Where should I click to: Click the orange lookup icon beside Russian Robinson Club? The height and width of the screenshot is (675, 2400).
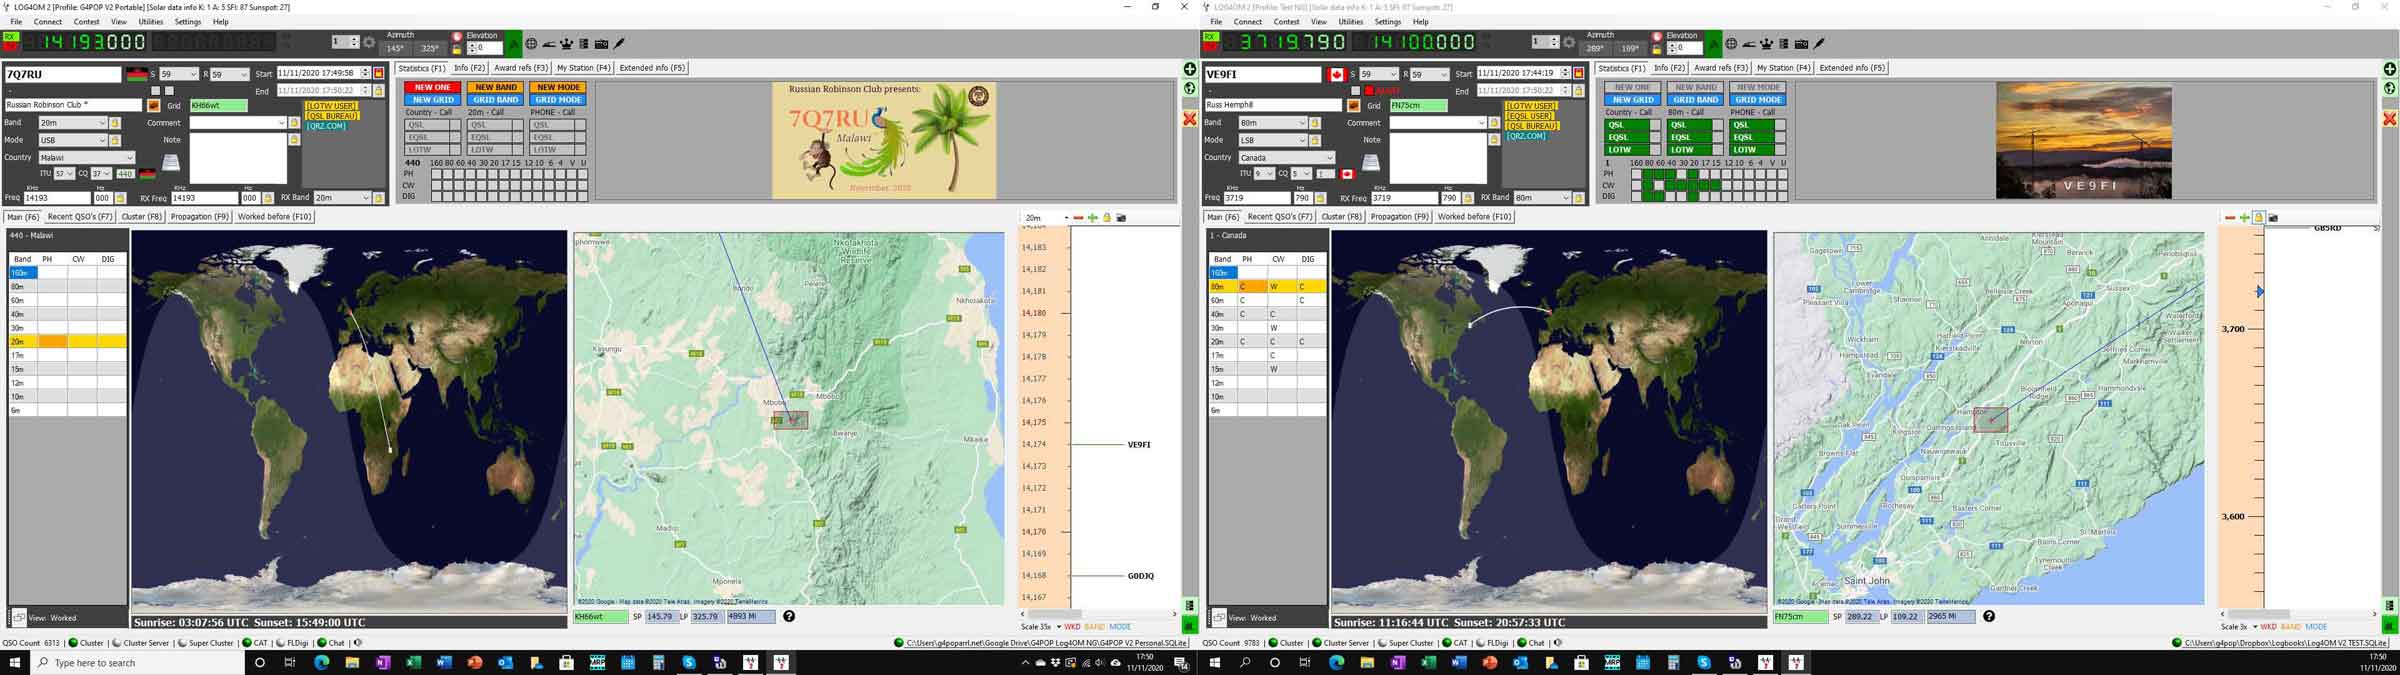(154, 105)
